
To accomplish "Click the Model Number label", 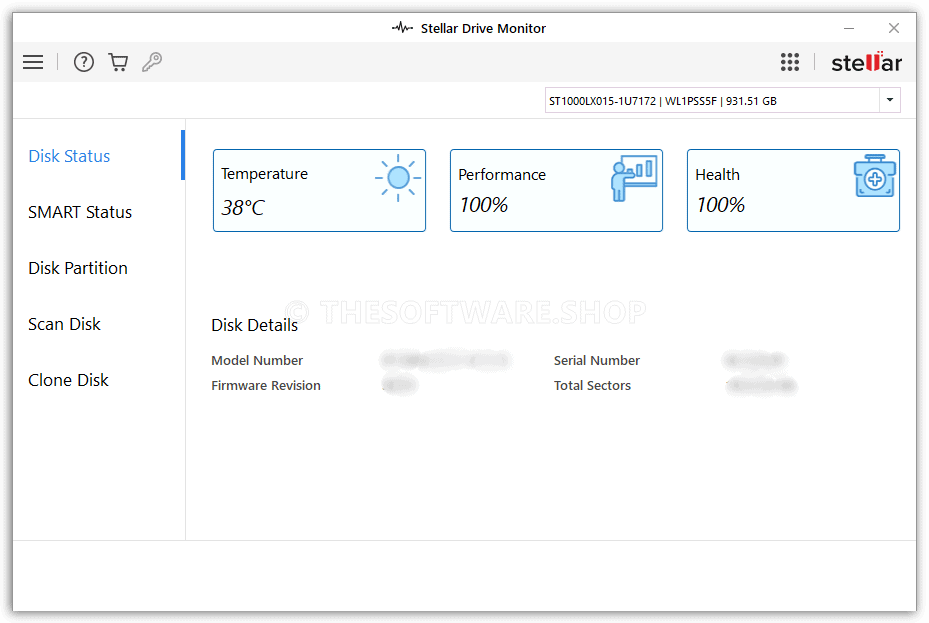I will [x=257, y=361].
